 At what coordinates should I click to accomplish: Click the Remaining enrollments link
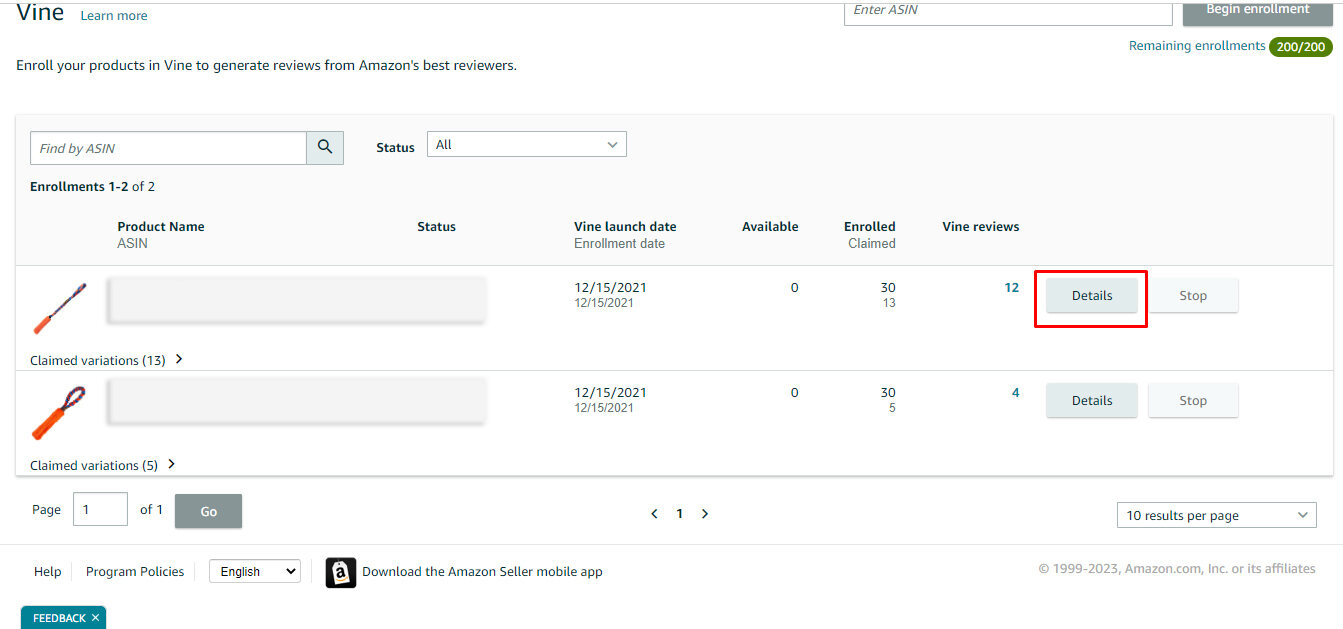[1196, 45]
